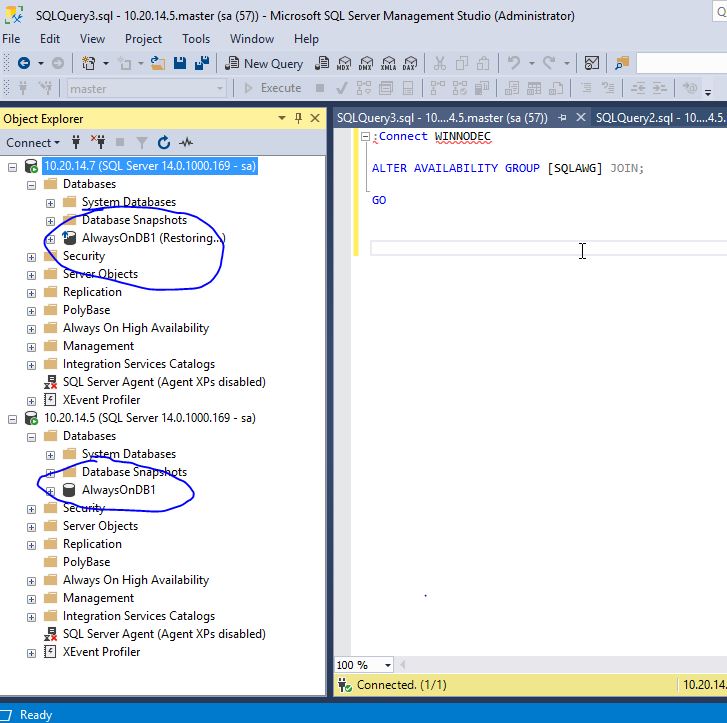Expand first PolyBase folder under 10.20.14.7
Image resolution: width=727 pixels, height=723 pixels.
(x=32, y=311)
